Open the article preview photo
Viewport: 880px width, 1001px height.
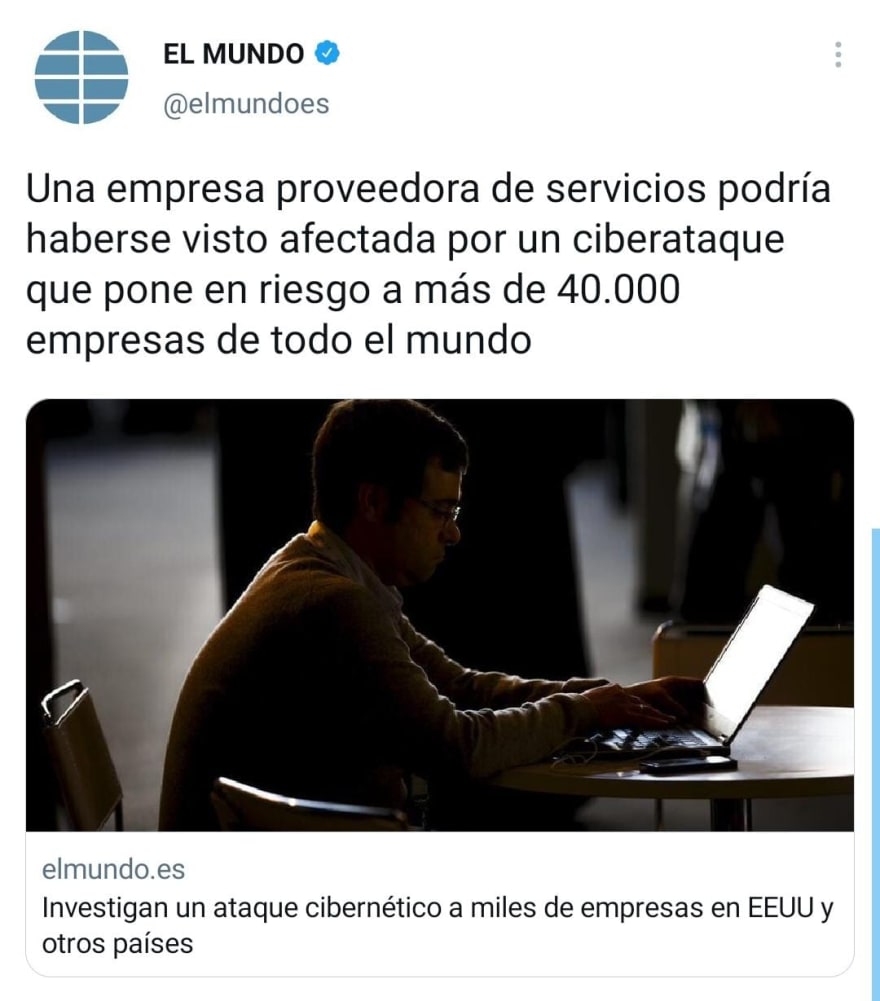(x=439, y=615)
